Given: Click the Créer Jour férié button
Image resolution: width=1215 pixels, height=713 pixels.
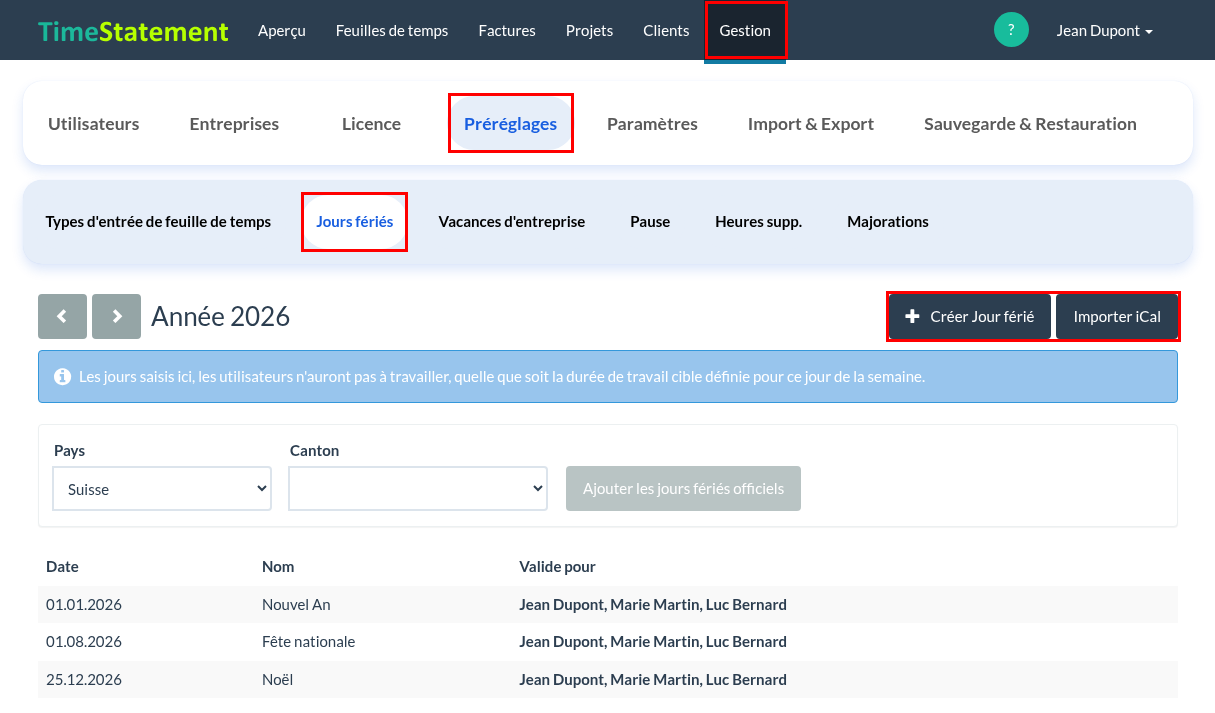Looking at the screenshot, I should click(x=970, y=317).
